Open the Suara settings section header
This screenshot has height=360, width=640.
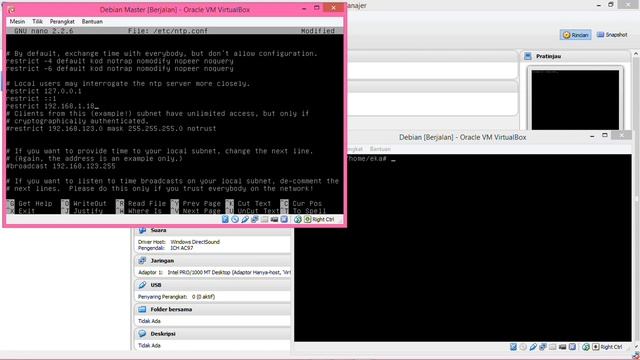(x=212, y=230)
